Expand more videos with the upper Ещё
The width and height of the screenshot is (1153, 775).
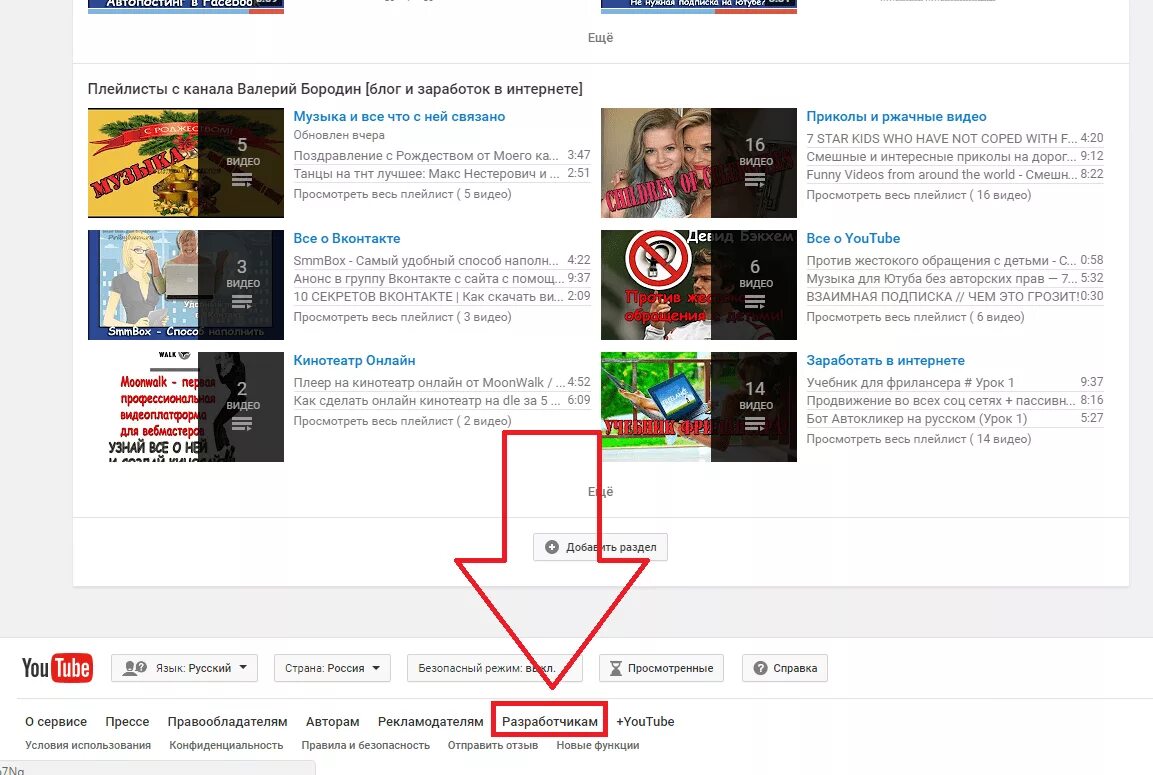tap(600, 38)
